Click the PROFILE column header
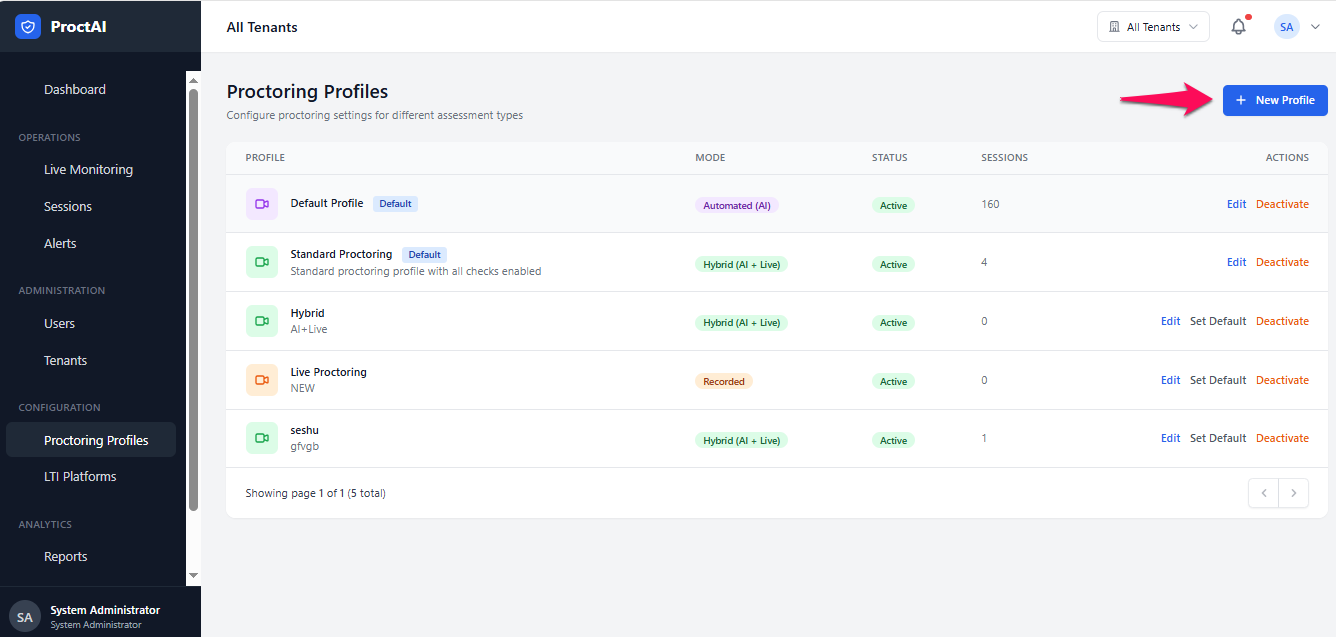Viewport: 1336px width, 637px height. pos(265,158)
